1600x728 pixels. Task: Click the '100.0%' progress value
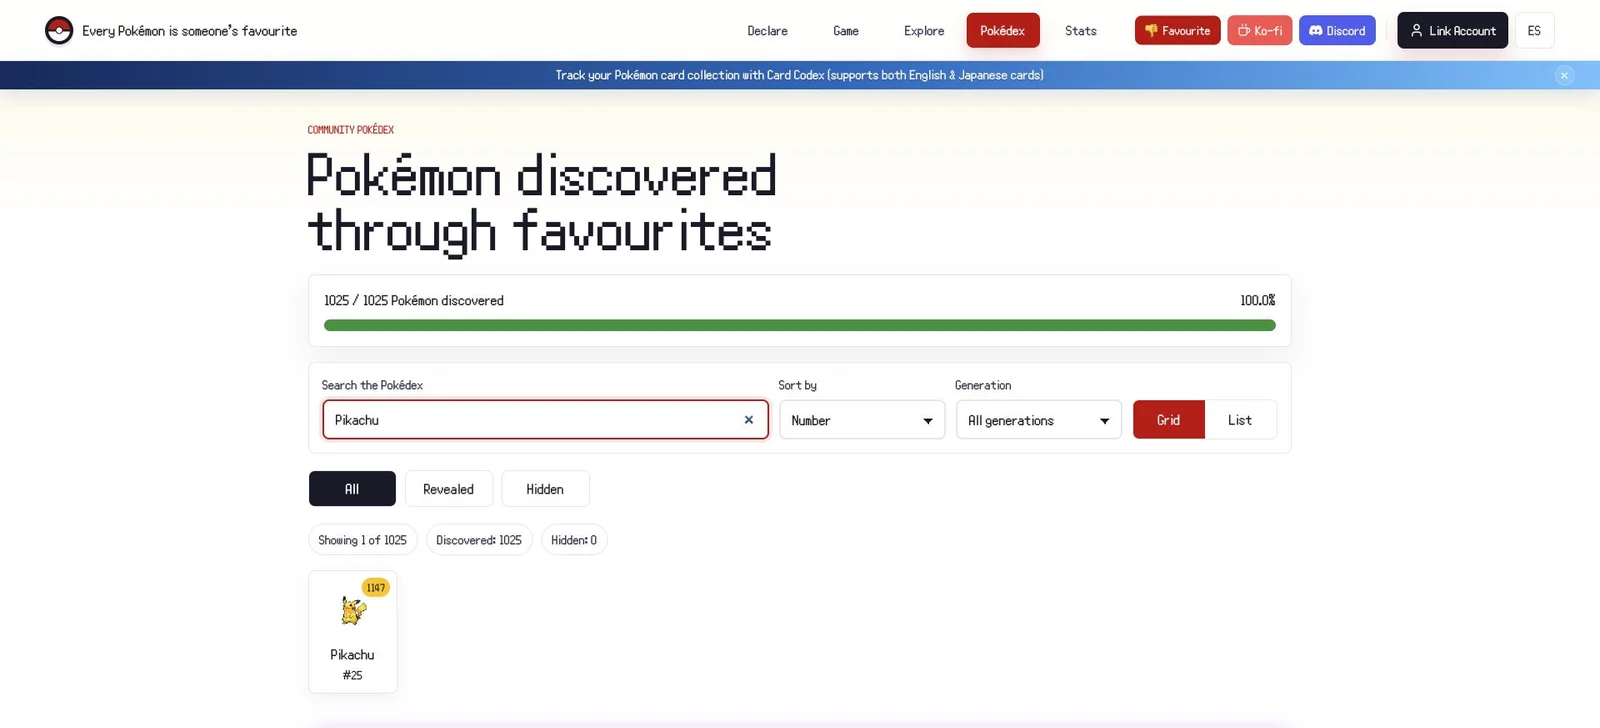(1258, 300)
